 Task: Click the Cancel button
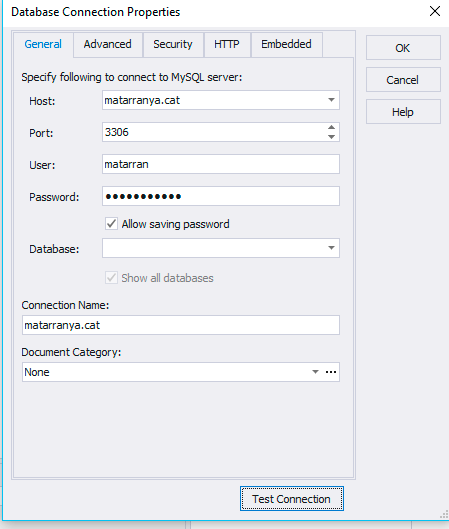click(403, 80)
